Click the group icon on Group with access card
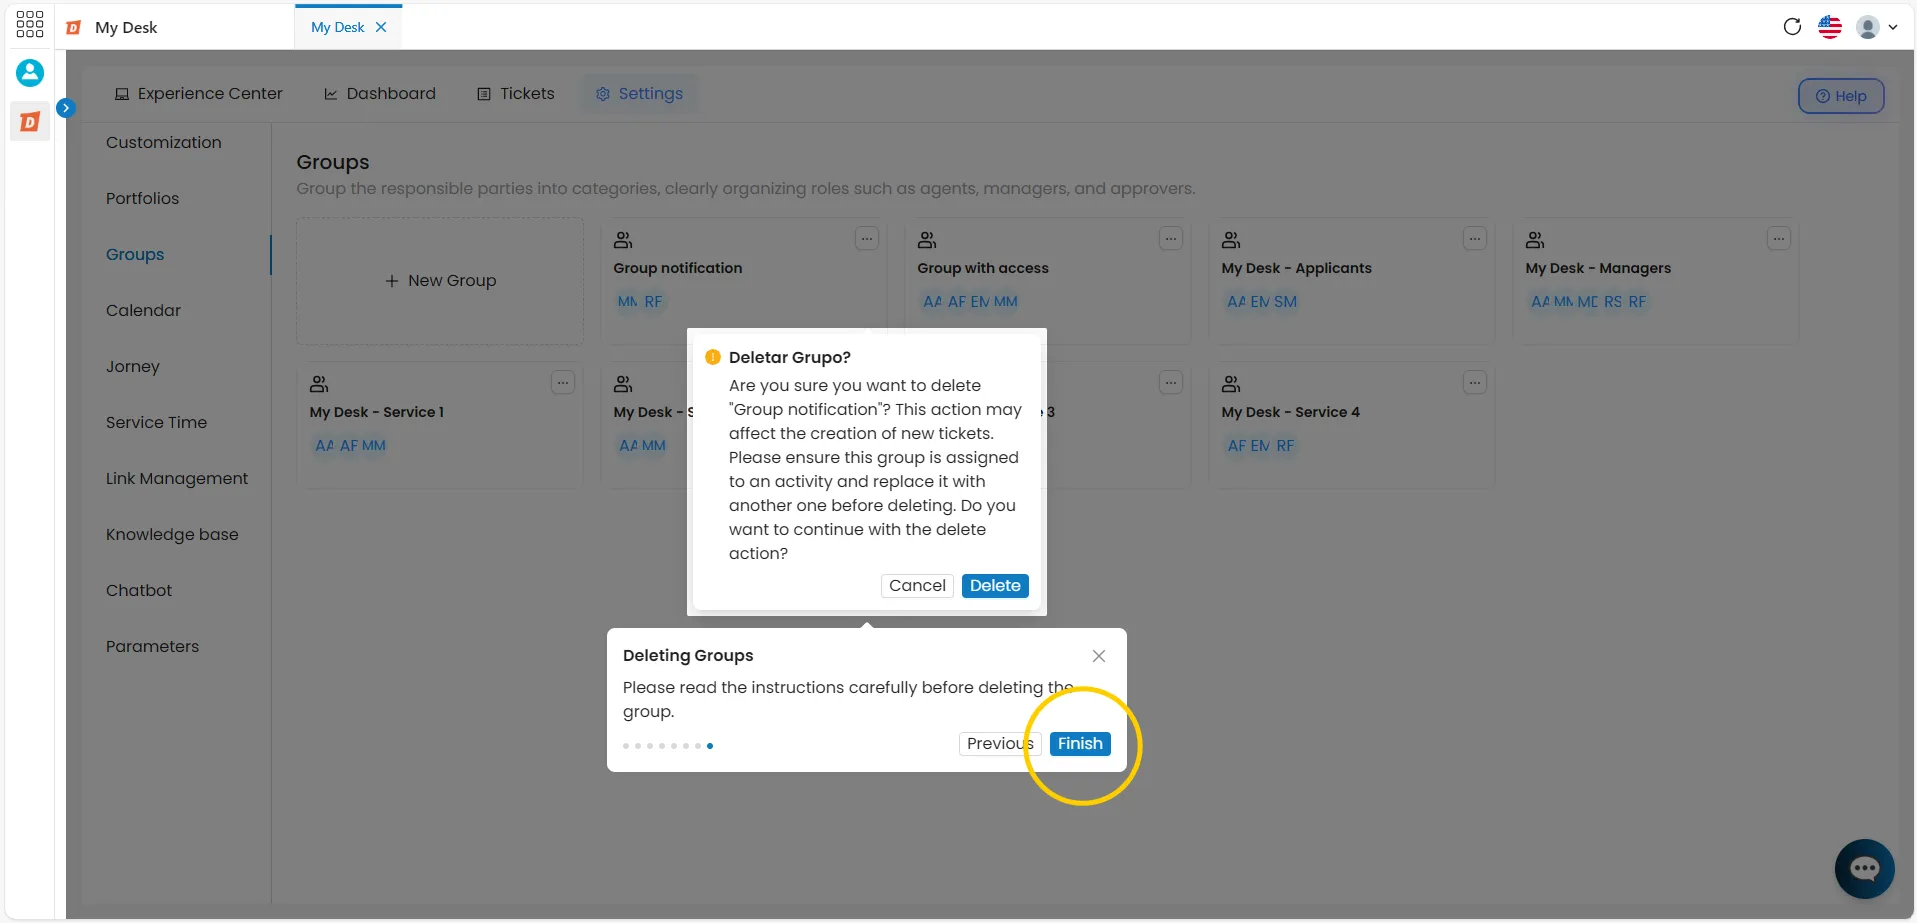Screen dimensions: 1917x923 927,240
